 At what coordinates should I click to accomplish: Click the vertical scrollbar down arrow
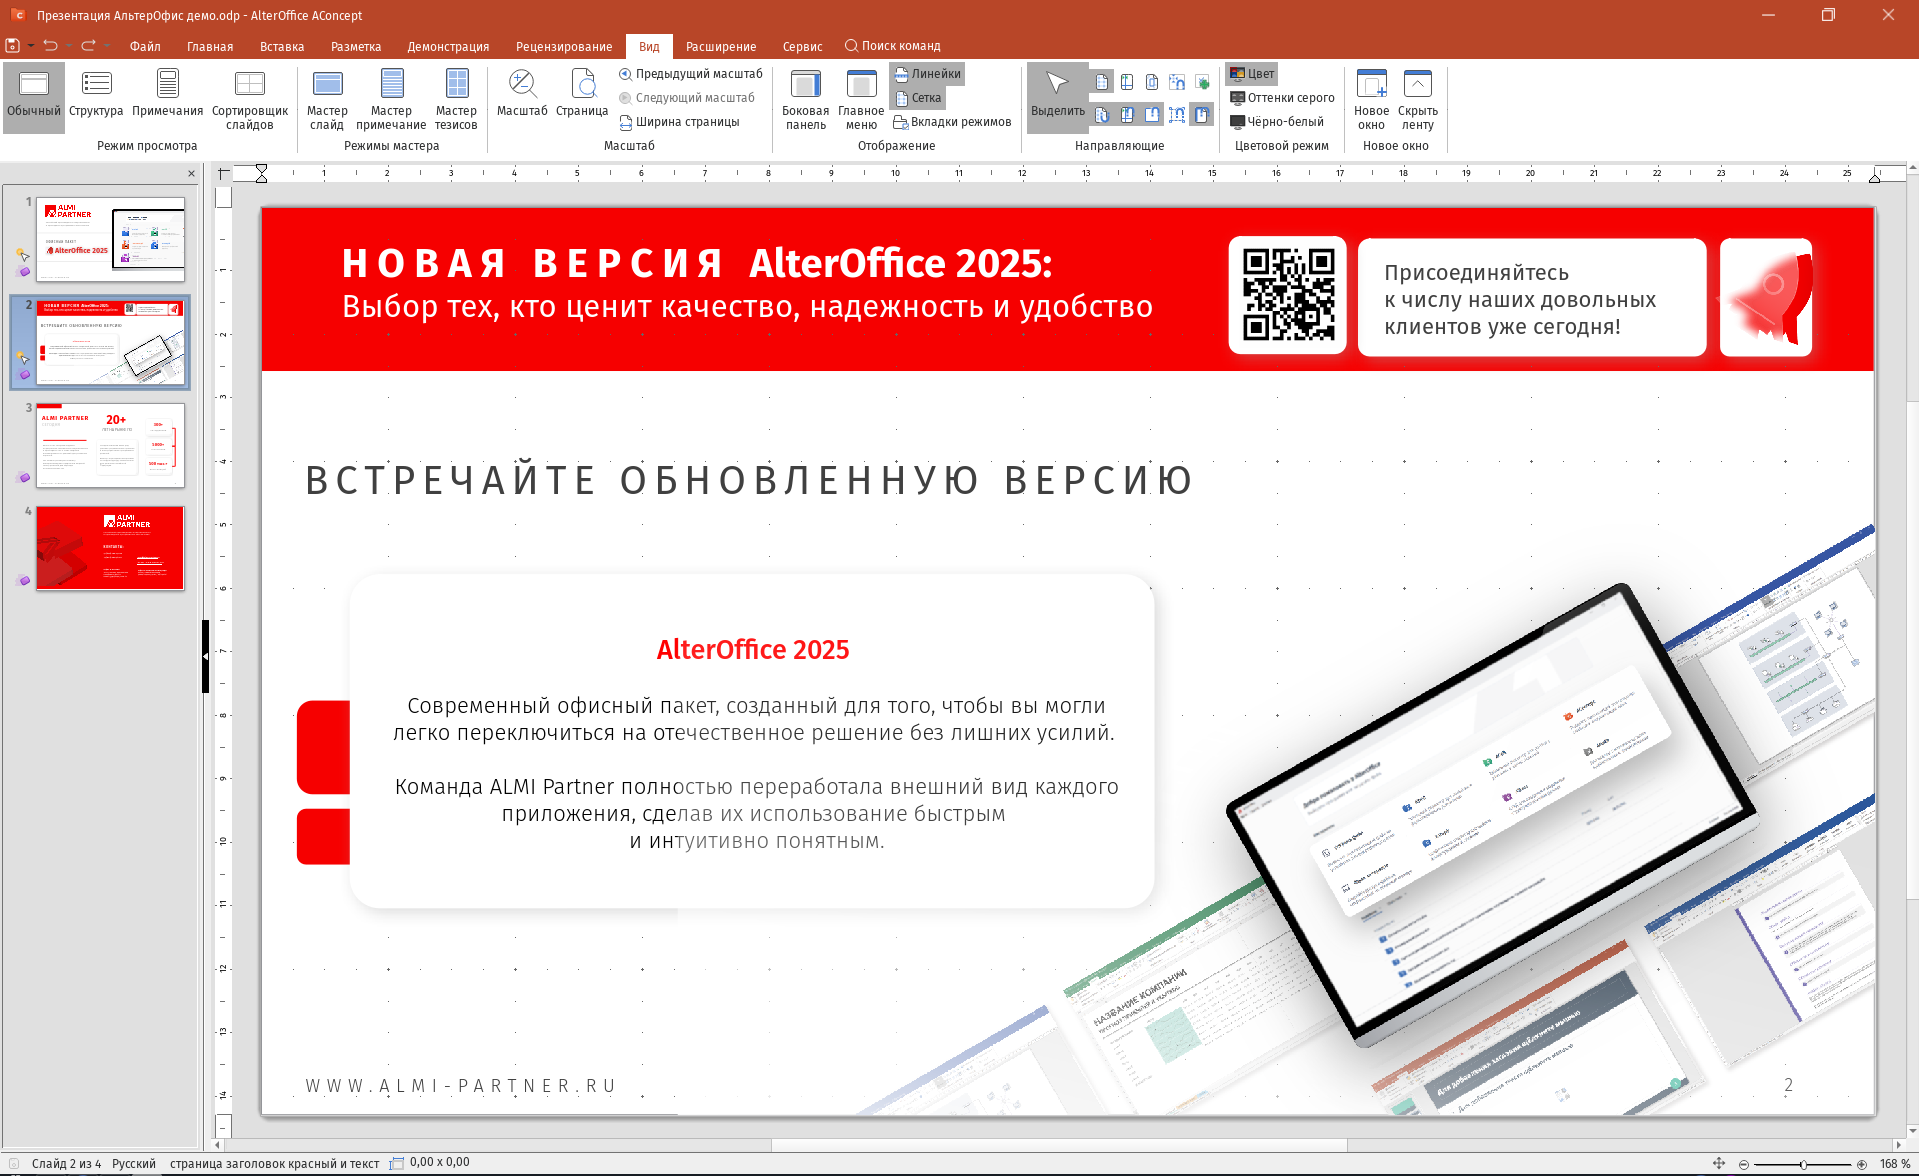click(x=1912, y=1131)
